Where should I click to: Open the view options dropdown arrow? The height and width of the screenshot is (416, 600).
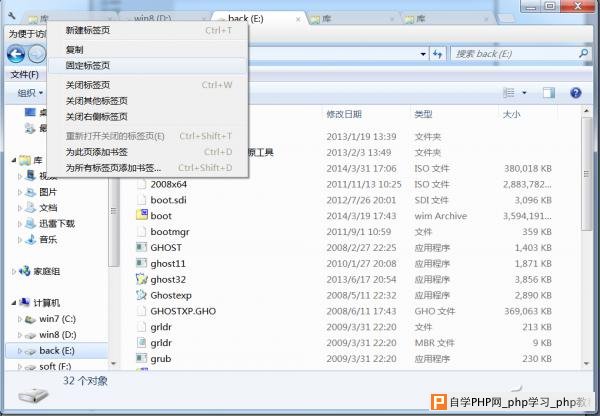(524, 93)
